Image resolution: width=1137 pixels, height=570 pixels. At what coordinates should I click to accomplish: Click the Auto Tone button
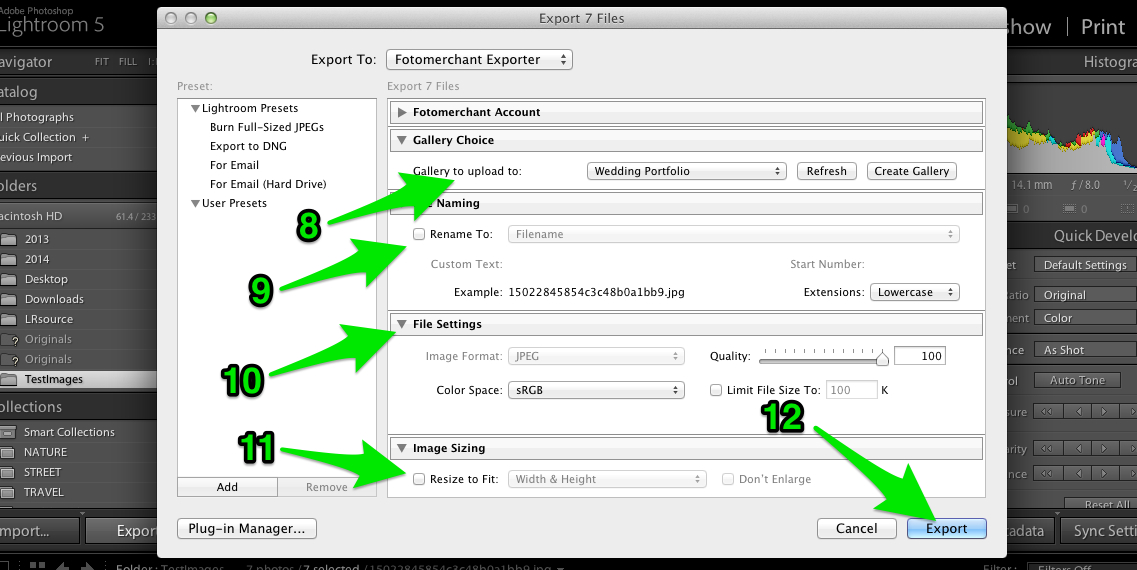coord(1078,380)
